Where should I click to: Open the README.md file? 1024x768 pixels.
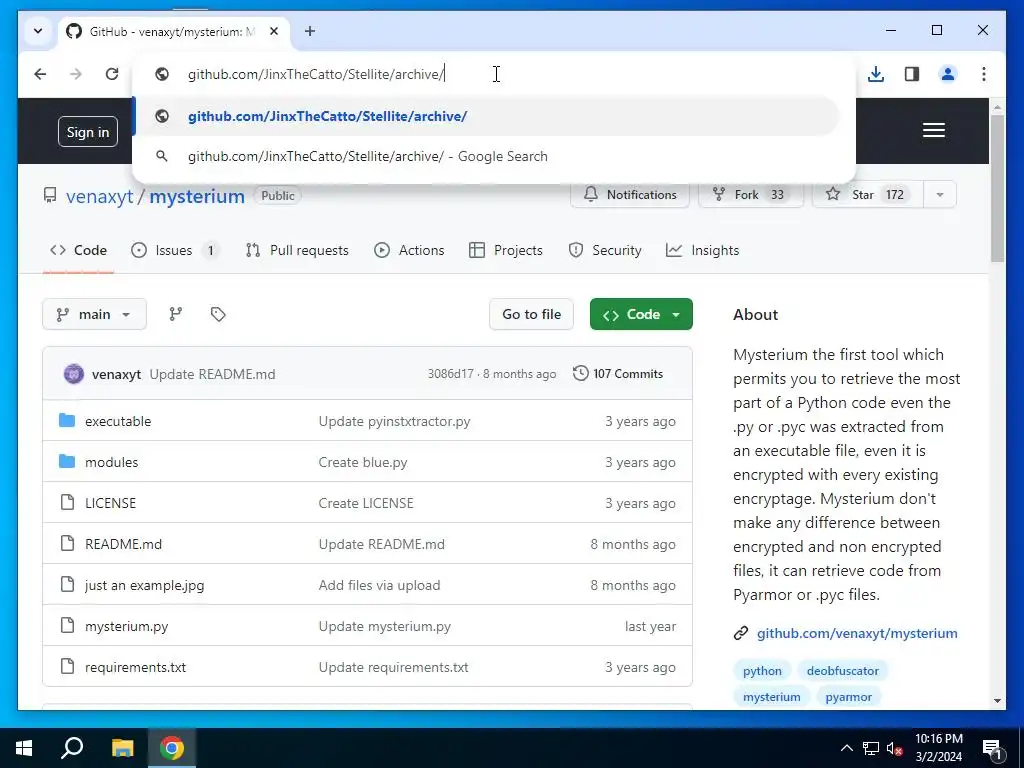(123, 544)
